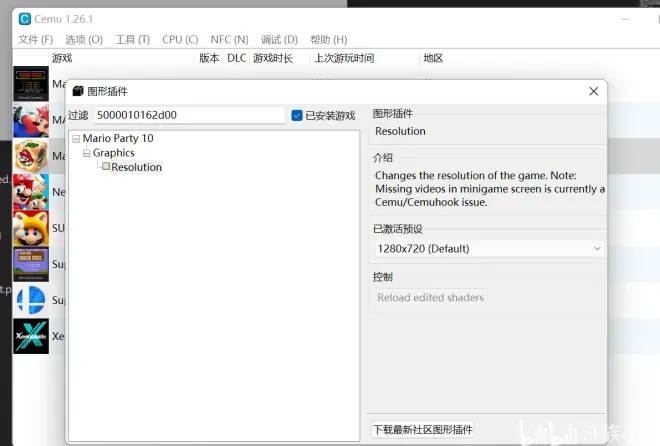The image size is (660, 446).
Task: Open the 工具 (T) menu
Action: [x=133, y=40]
